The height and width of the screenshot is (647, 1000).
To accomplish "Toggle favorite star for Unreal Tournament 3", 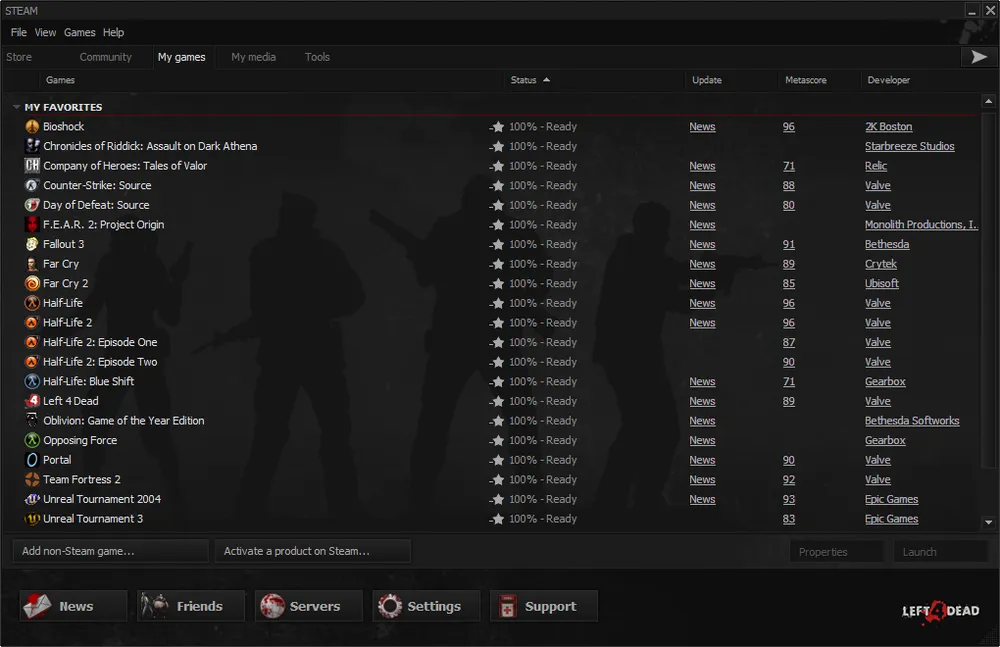I will point(497,519).
